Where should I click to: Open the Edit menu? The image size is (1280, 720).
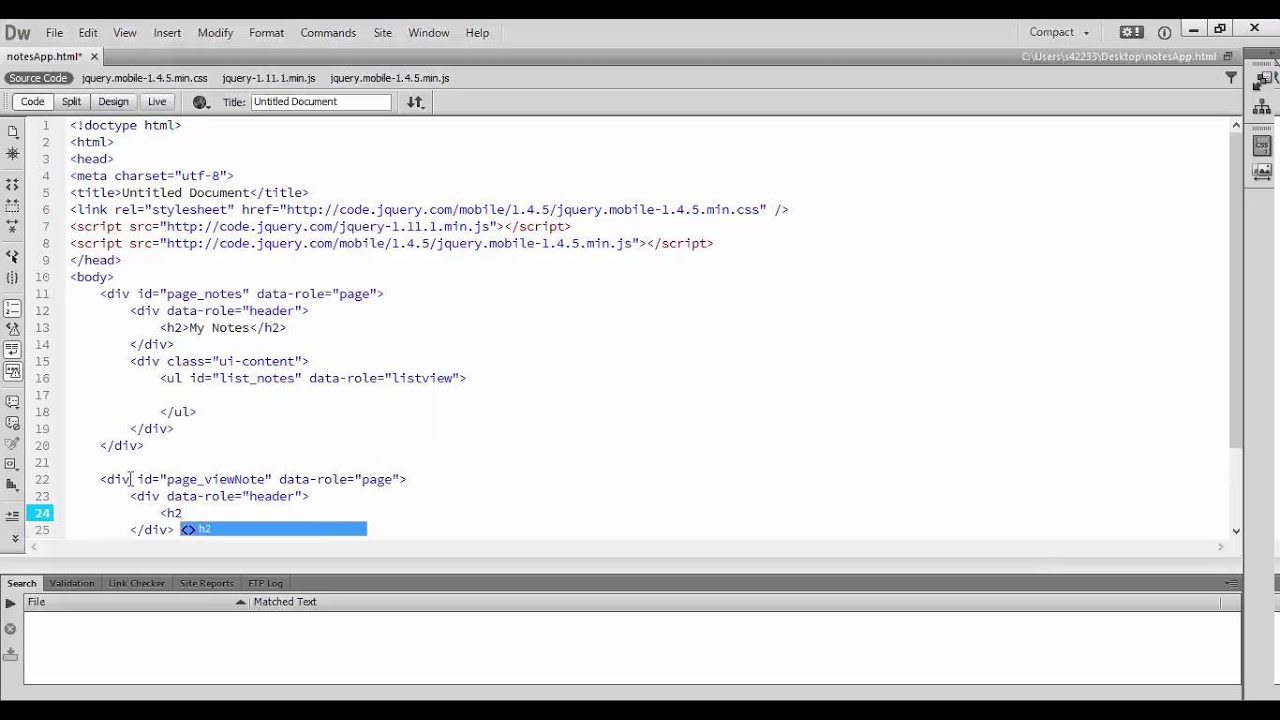pos(88,33)
